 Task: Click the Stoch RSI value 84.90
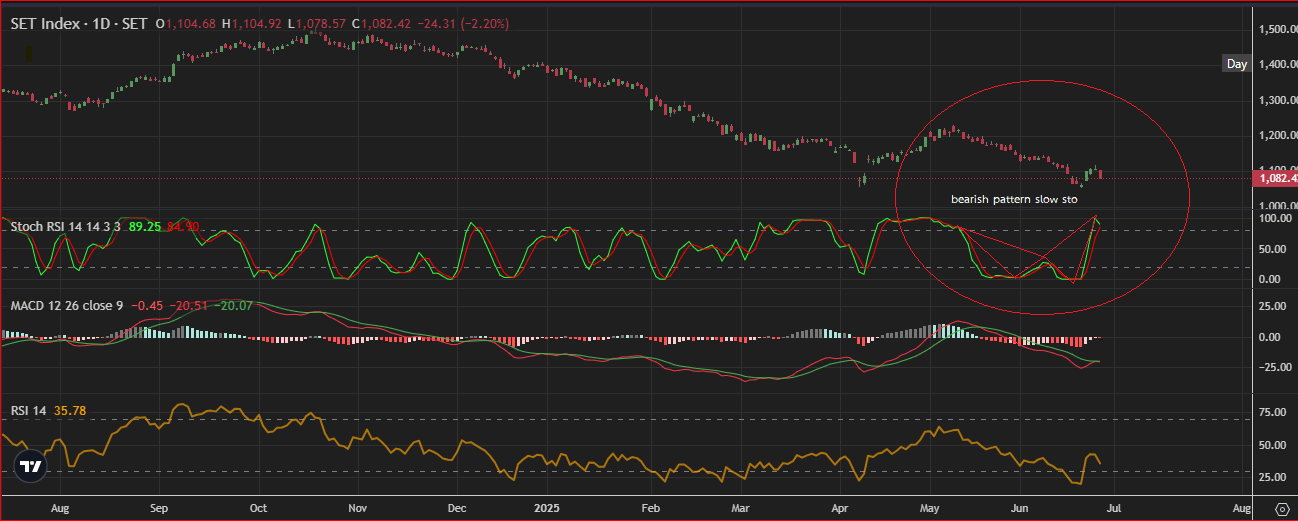(x=184, y=227)
